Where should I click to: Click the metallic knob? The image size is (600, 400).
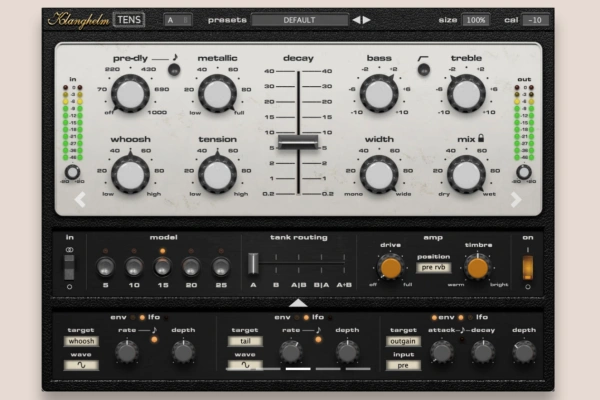217,94
